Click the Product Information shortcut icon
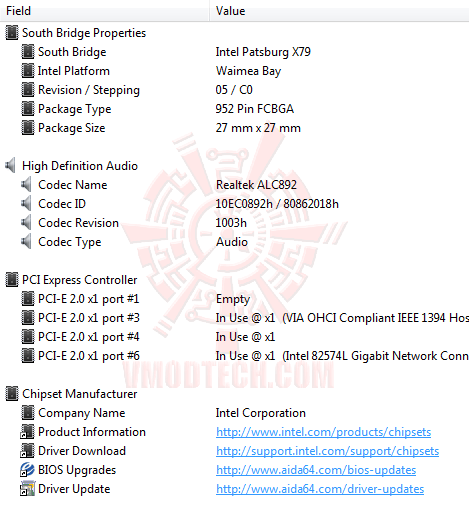The height and width of the screenshot is (507, 469). (x=27, y=432)
